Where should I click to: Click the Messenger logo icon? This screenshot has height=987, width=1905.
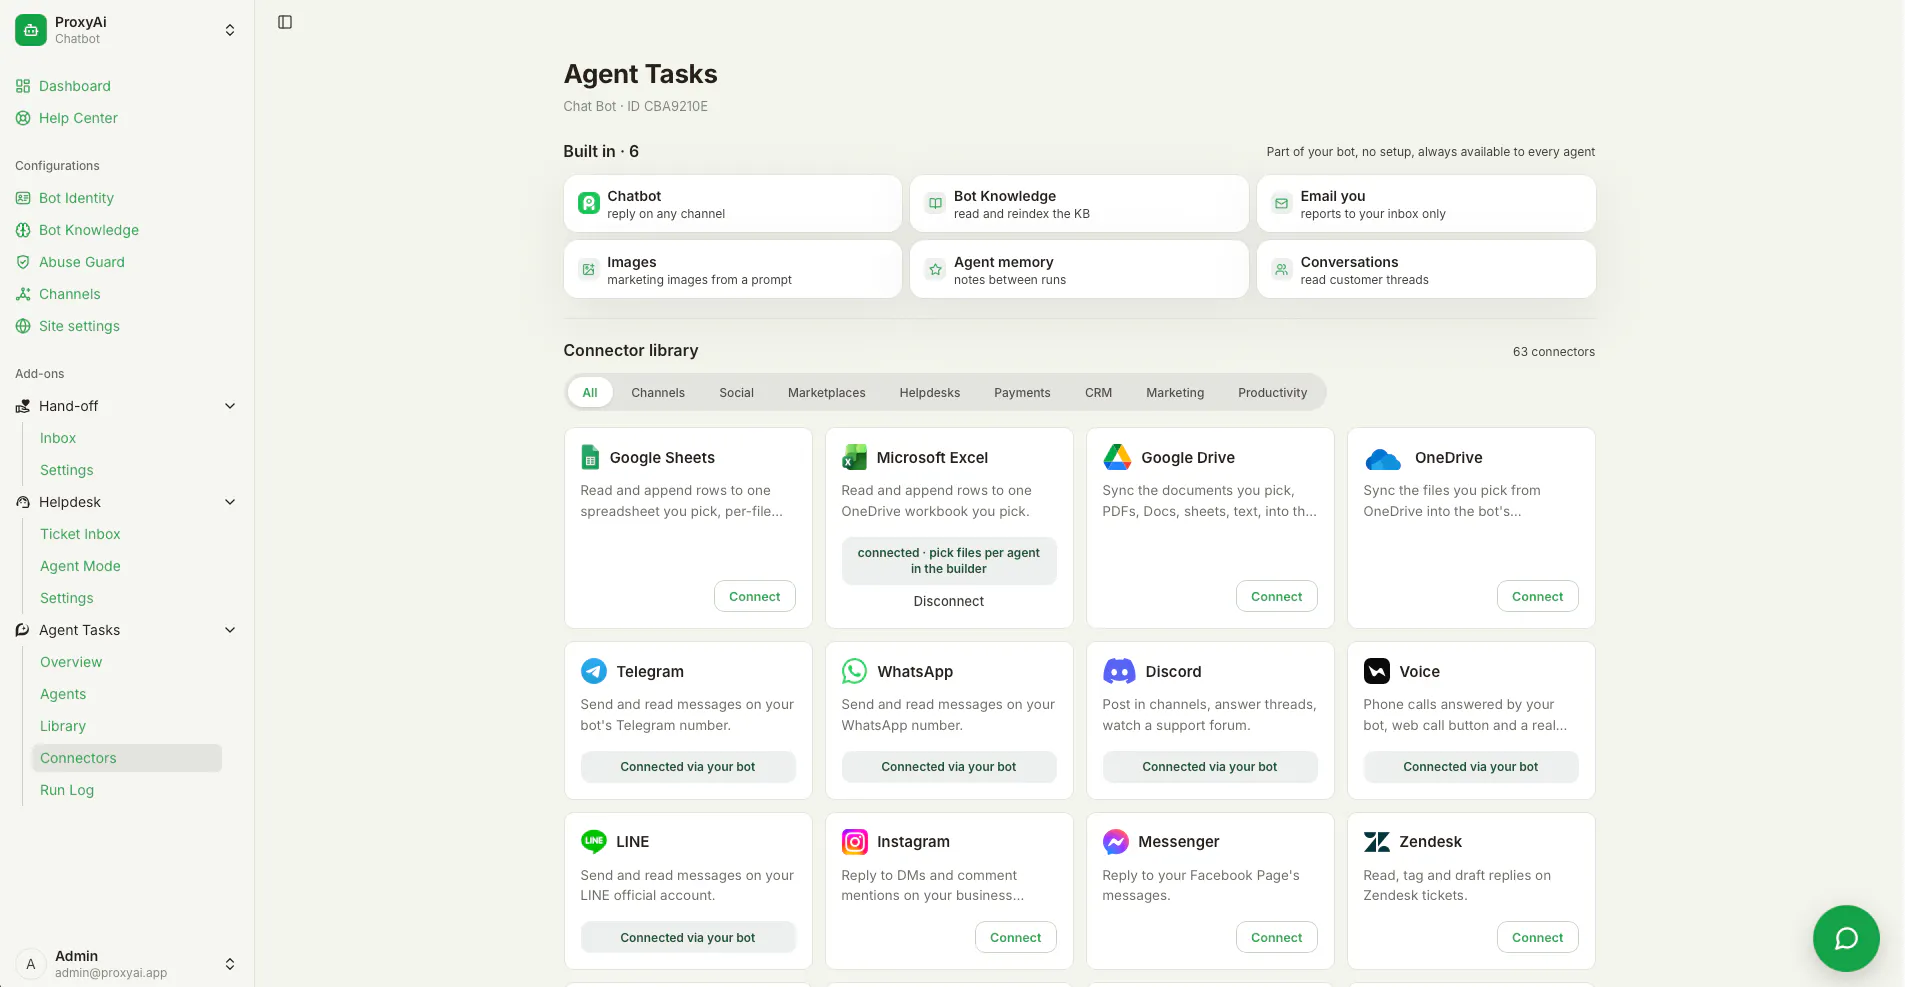click(1116, 842)
